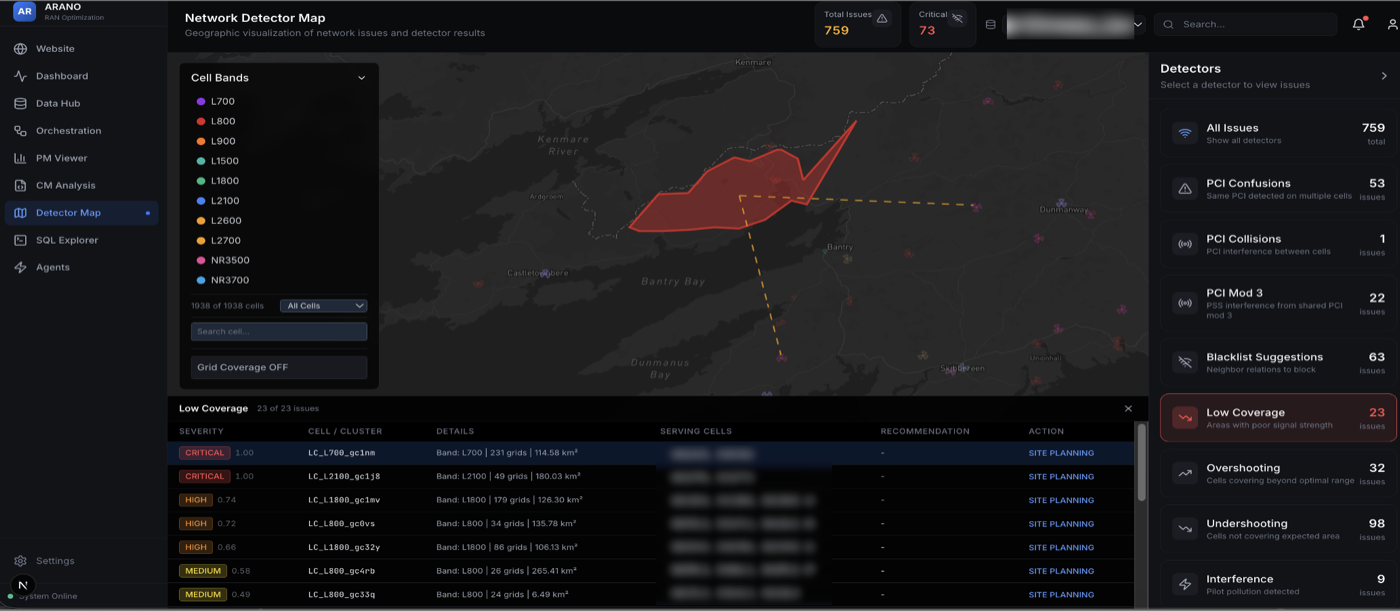The width and height of the screenshot is (1400, 611).
Task: Collapse the Detectors panel arrow
Action: point(1384,76)
